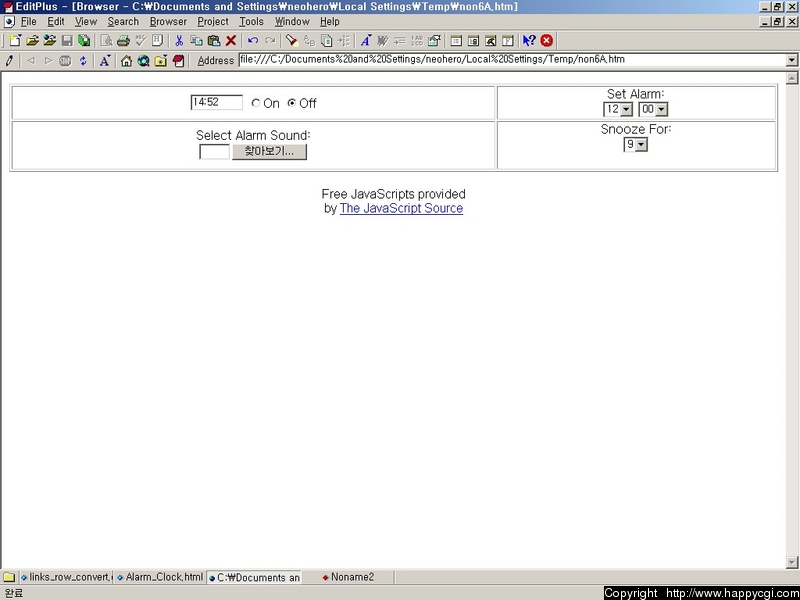Viewport: 800px width, 600px height.
Task: Expand the Address bar dropdown arrow
Action: (791, 60)
